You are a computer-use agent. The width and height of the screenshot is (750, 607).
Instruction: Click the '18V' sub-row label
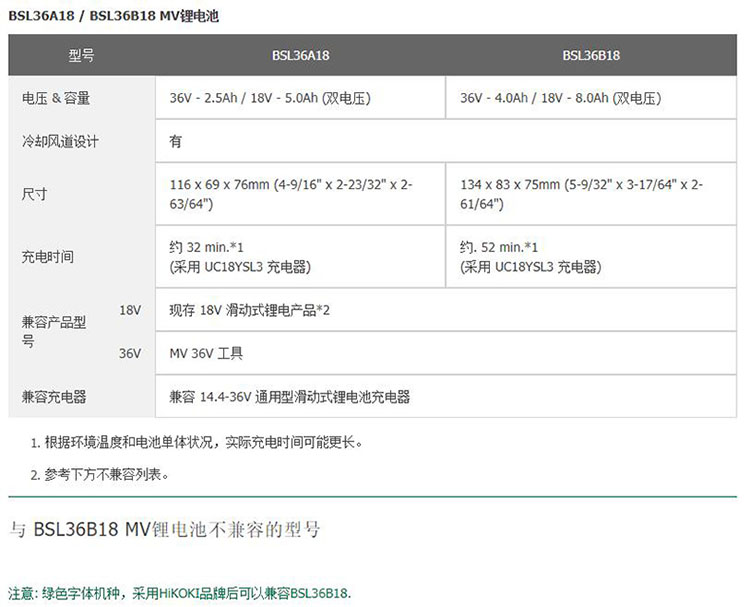coord(130,310)
